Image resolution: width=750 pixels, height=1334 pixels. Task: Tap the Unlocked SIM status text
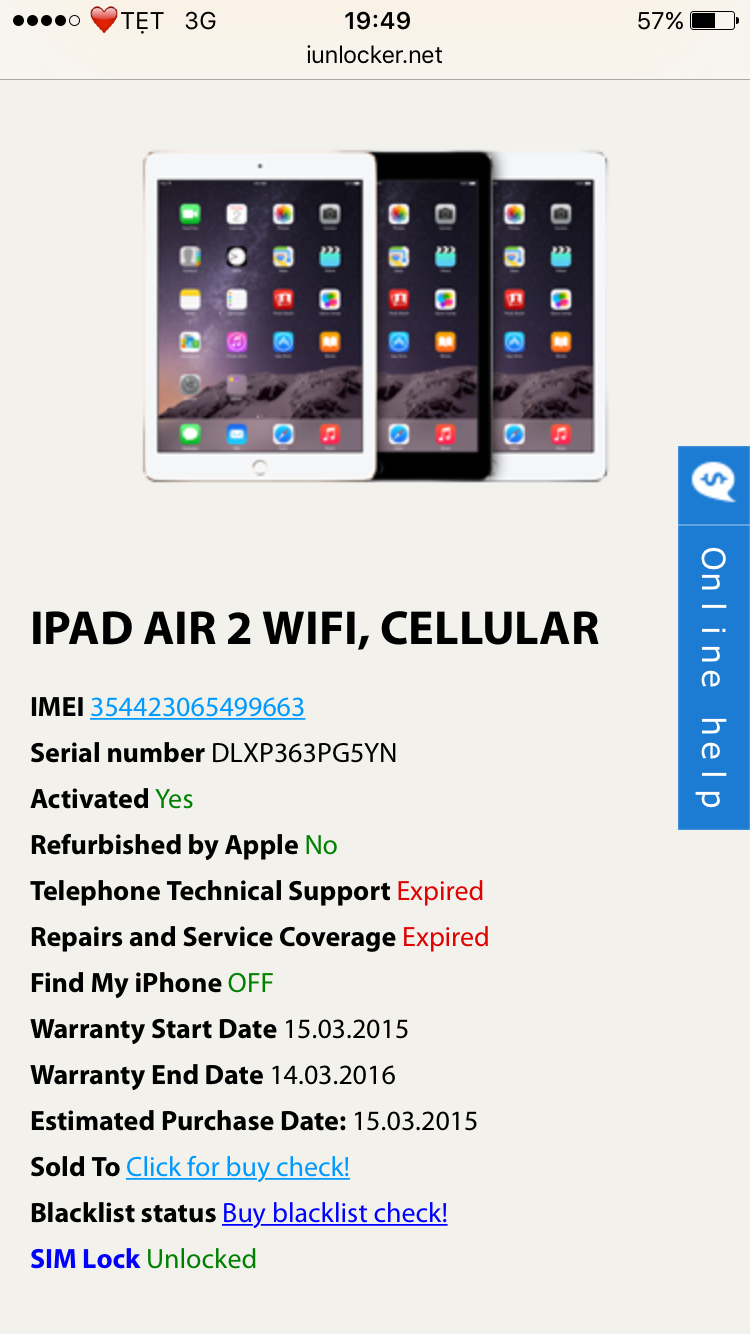click(201, 1259)
